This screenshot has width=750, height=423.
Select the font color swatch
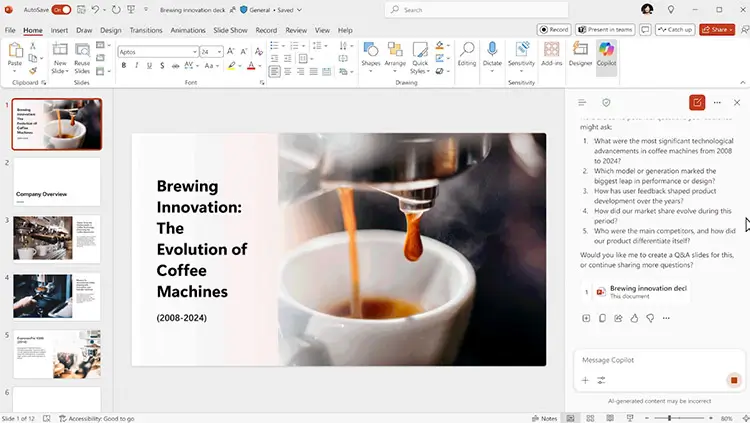(251, 66)
